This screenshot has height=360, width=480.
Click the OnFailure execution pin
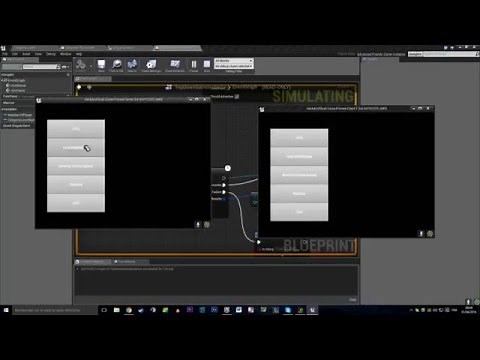[224, 192]
